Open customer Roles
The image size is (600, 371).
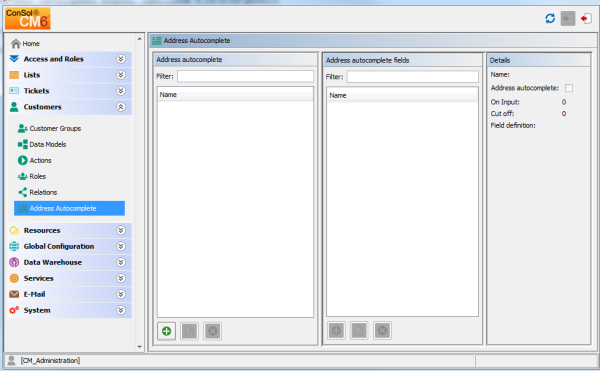click(32, 176)
